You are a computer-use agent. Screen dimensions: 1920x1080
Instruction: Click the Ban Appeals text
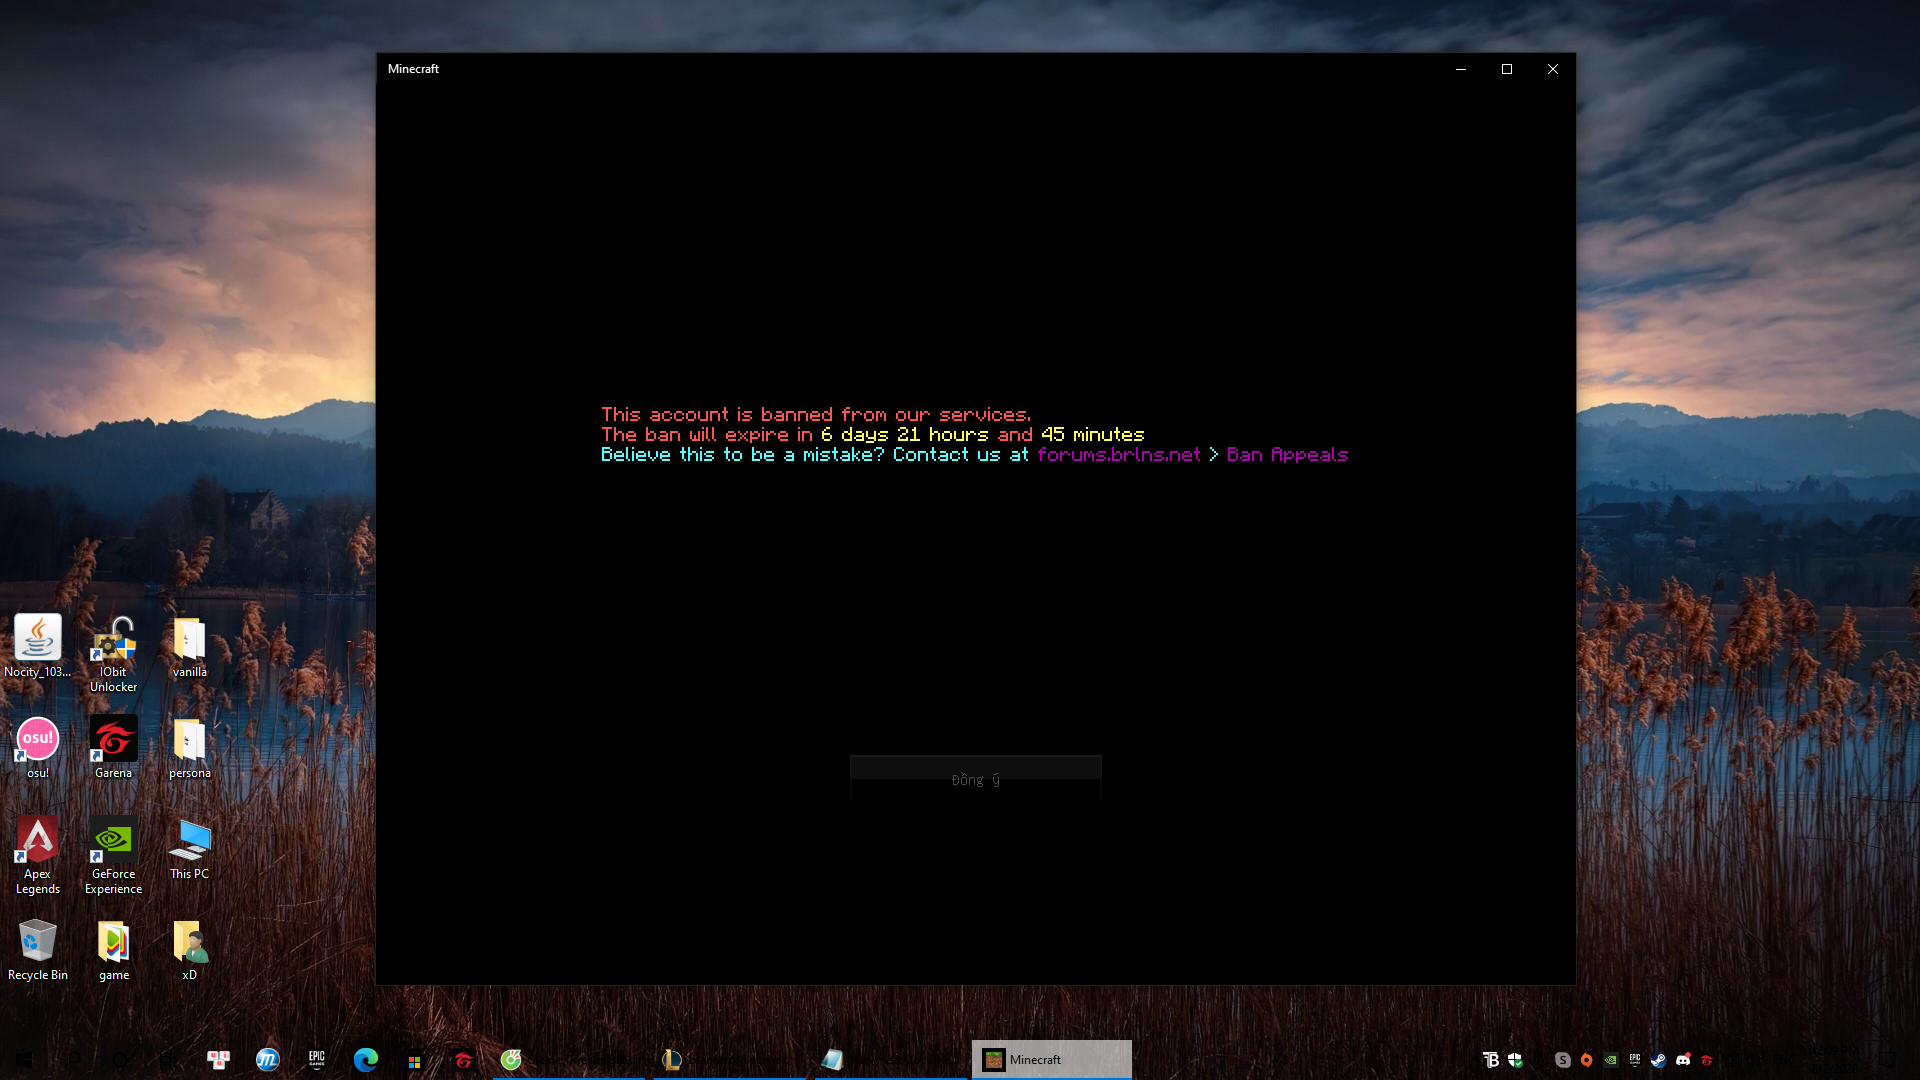tap(1287, 455)
